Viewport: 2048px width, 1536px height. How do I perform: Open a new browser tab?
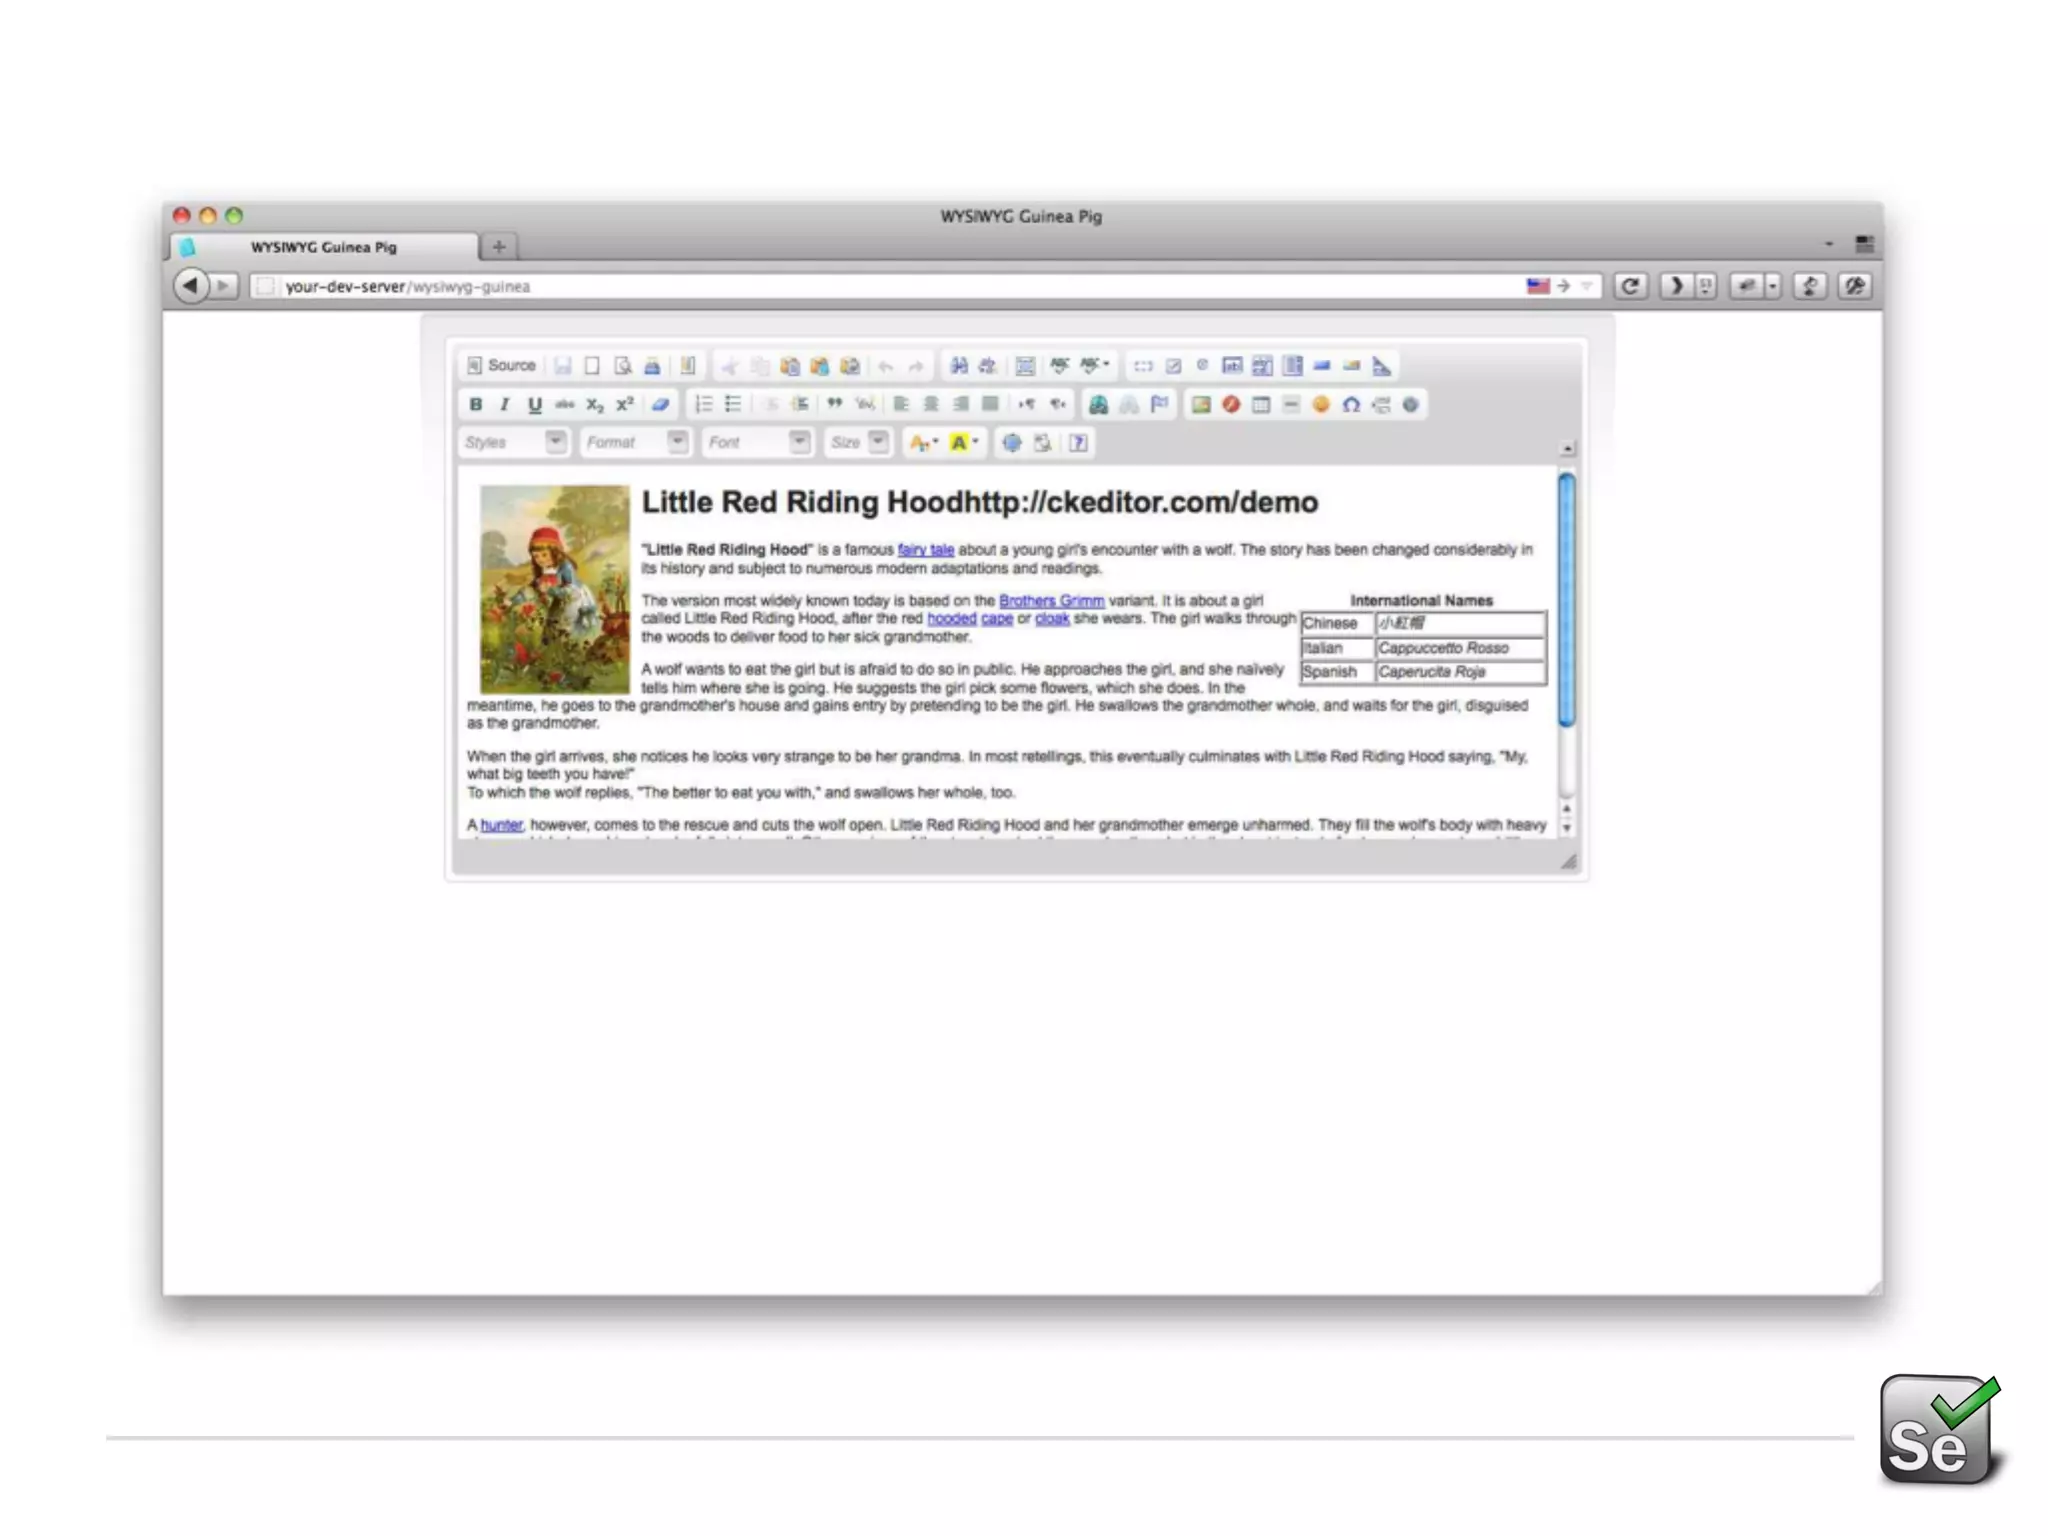499,247
